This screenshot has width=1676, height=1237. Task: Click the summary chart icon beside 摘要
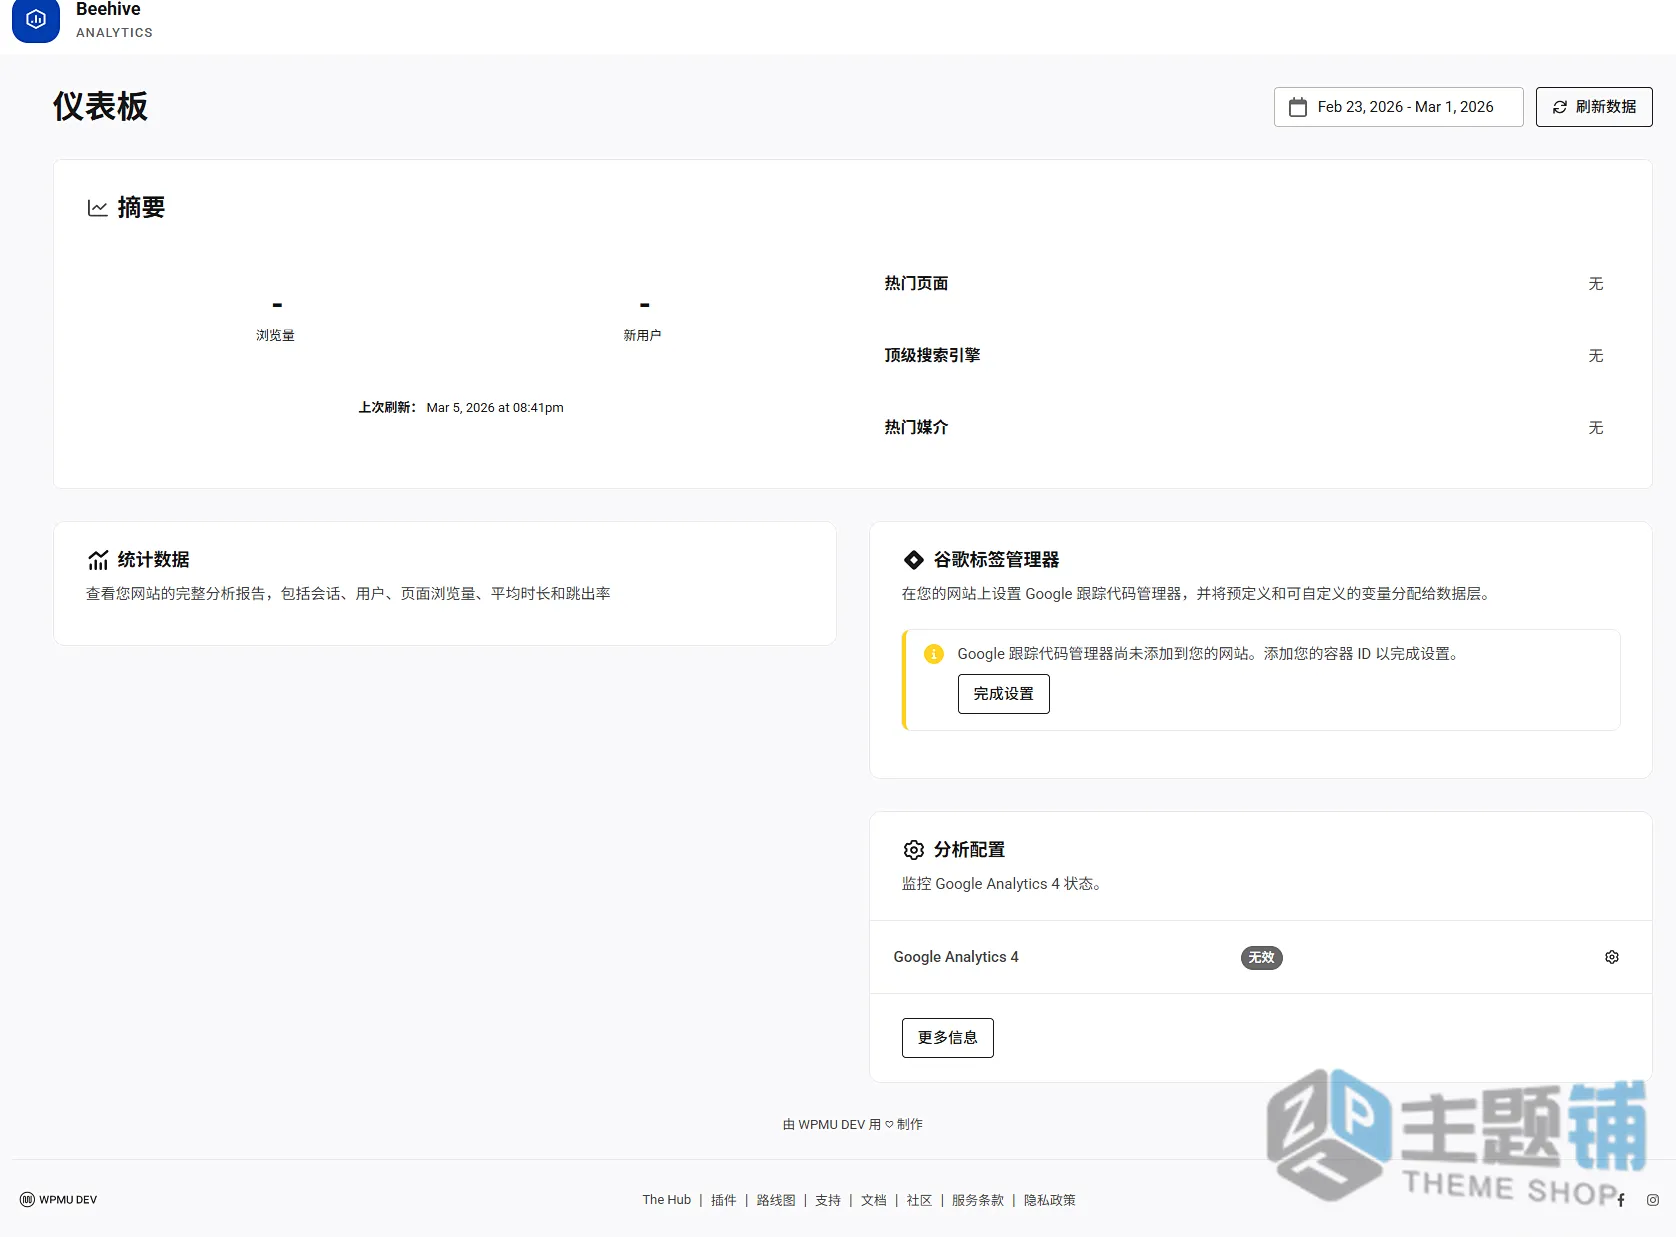(97, 208)
